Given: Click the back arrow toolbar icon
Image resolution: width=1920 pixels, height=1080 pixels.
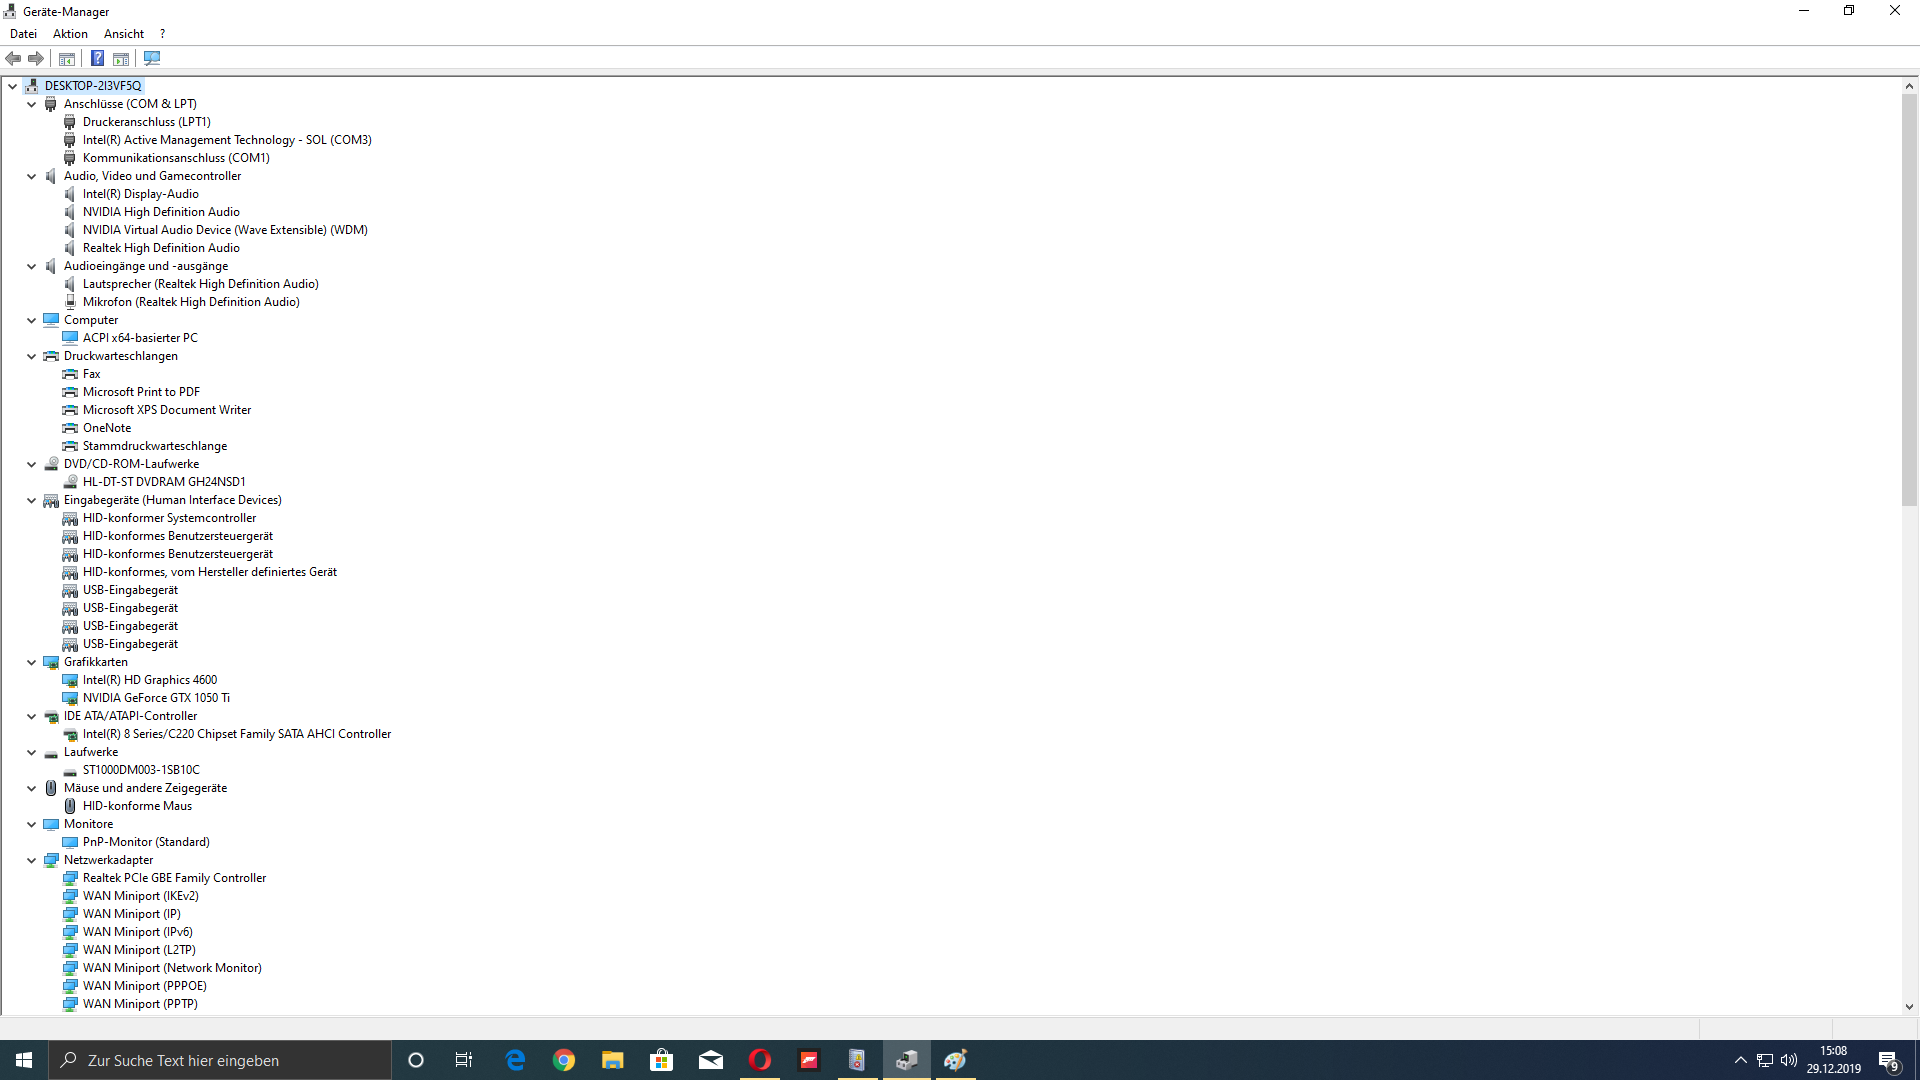Looking at the screenshot, I should 14,58.
